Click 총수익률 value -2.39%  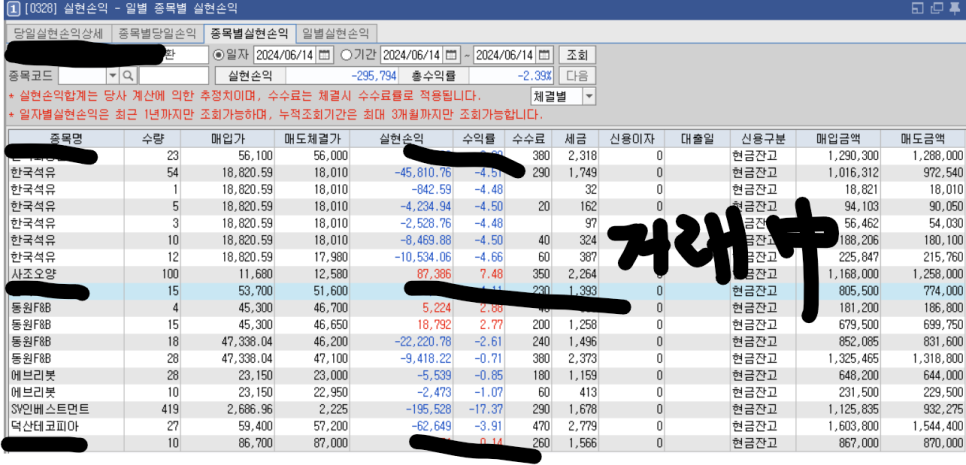point(511,76)
